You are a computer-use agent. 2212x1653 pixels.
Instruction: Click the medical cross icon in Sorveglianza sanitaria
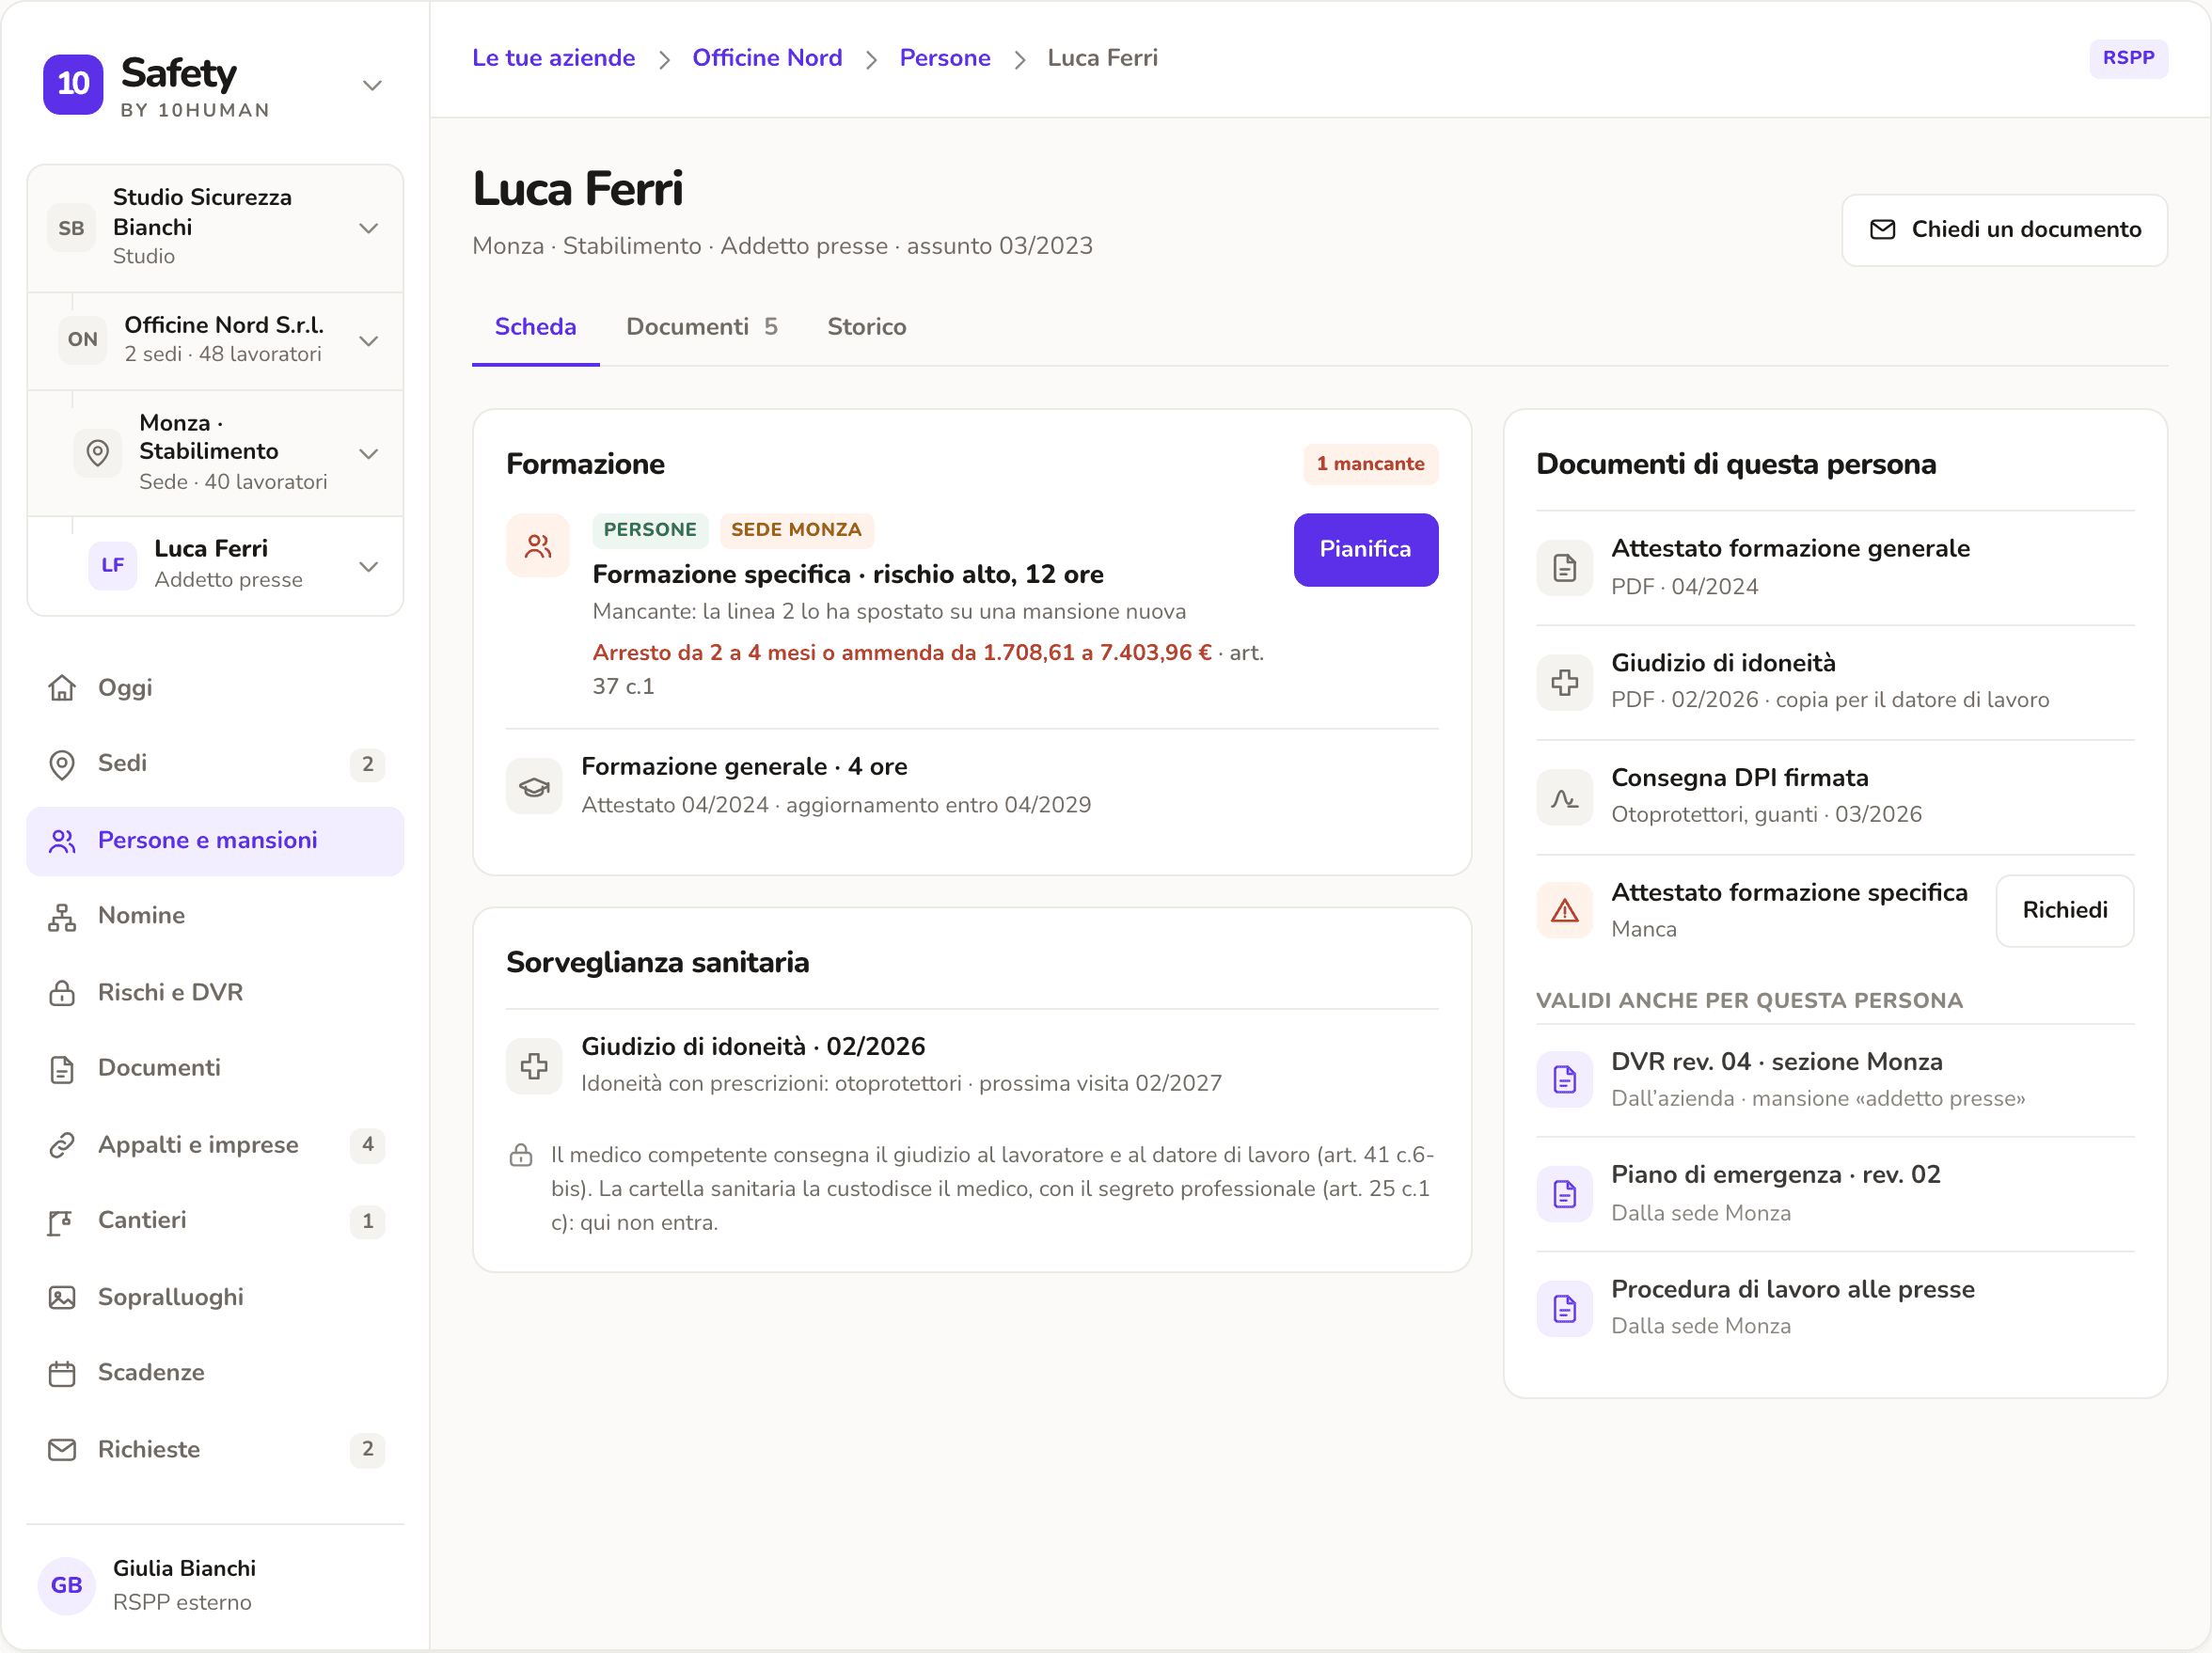534,1066
